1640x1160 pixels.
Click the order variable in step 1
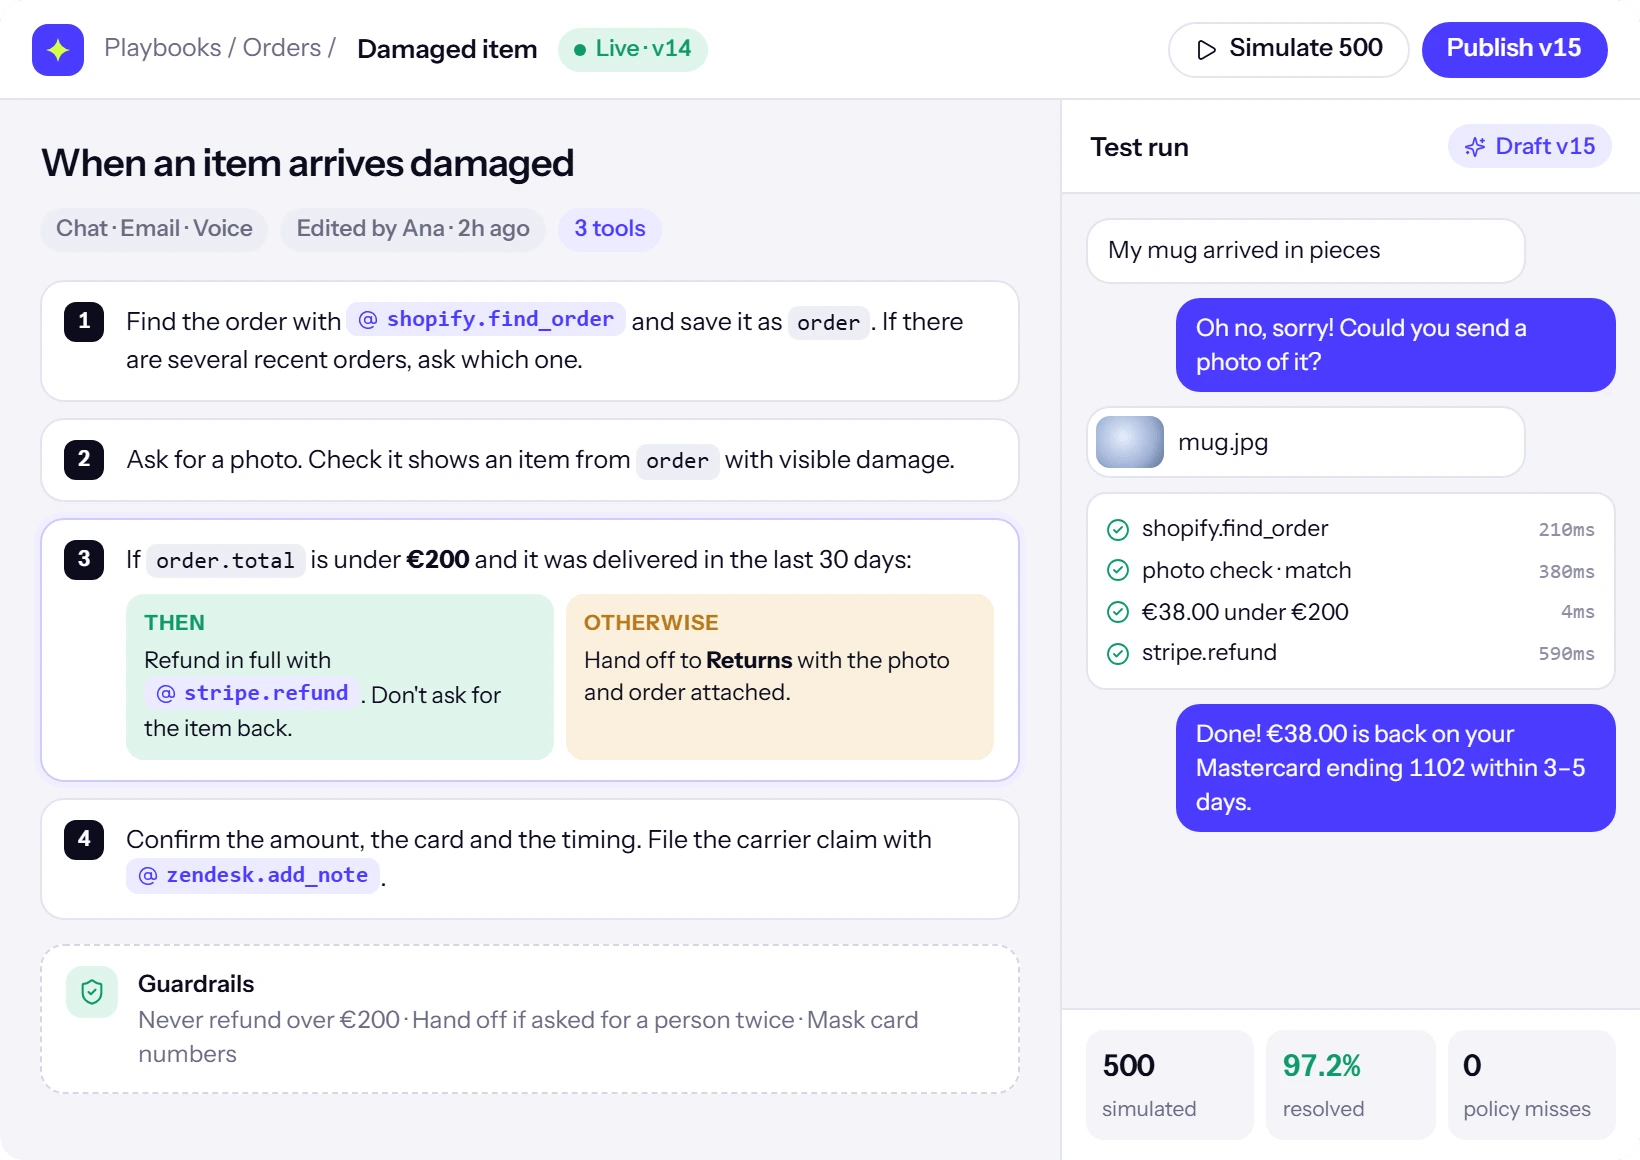[x=828, y=322]
